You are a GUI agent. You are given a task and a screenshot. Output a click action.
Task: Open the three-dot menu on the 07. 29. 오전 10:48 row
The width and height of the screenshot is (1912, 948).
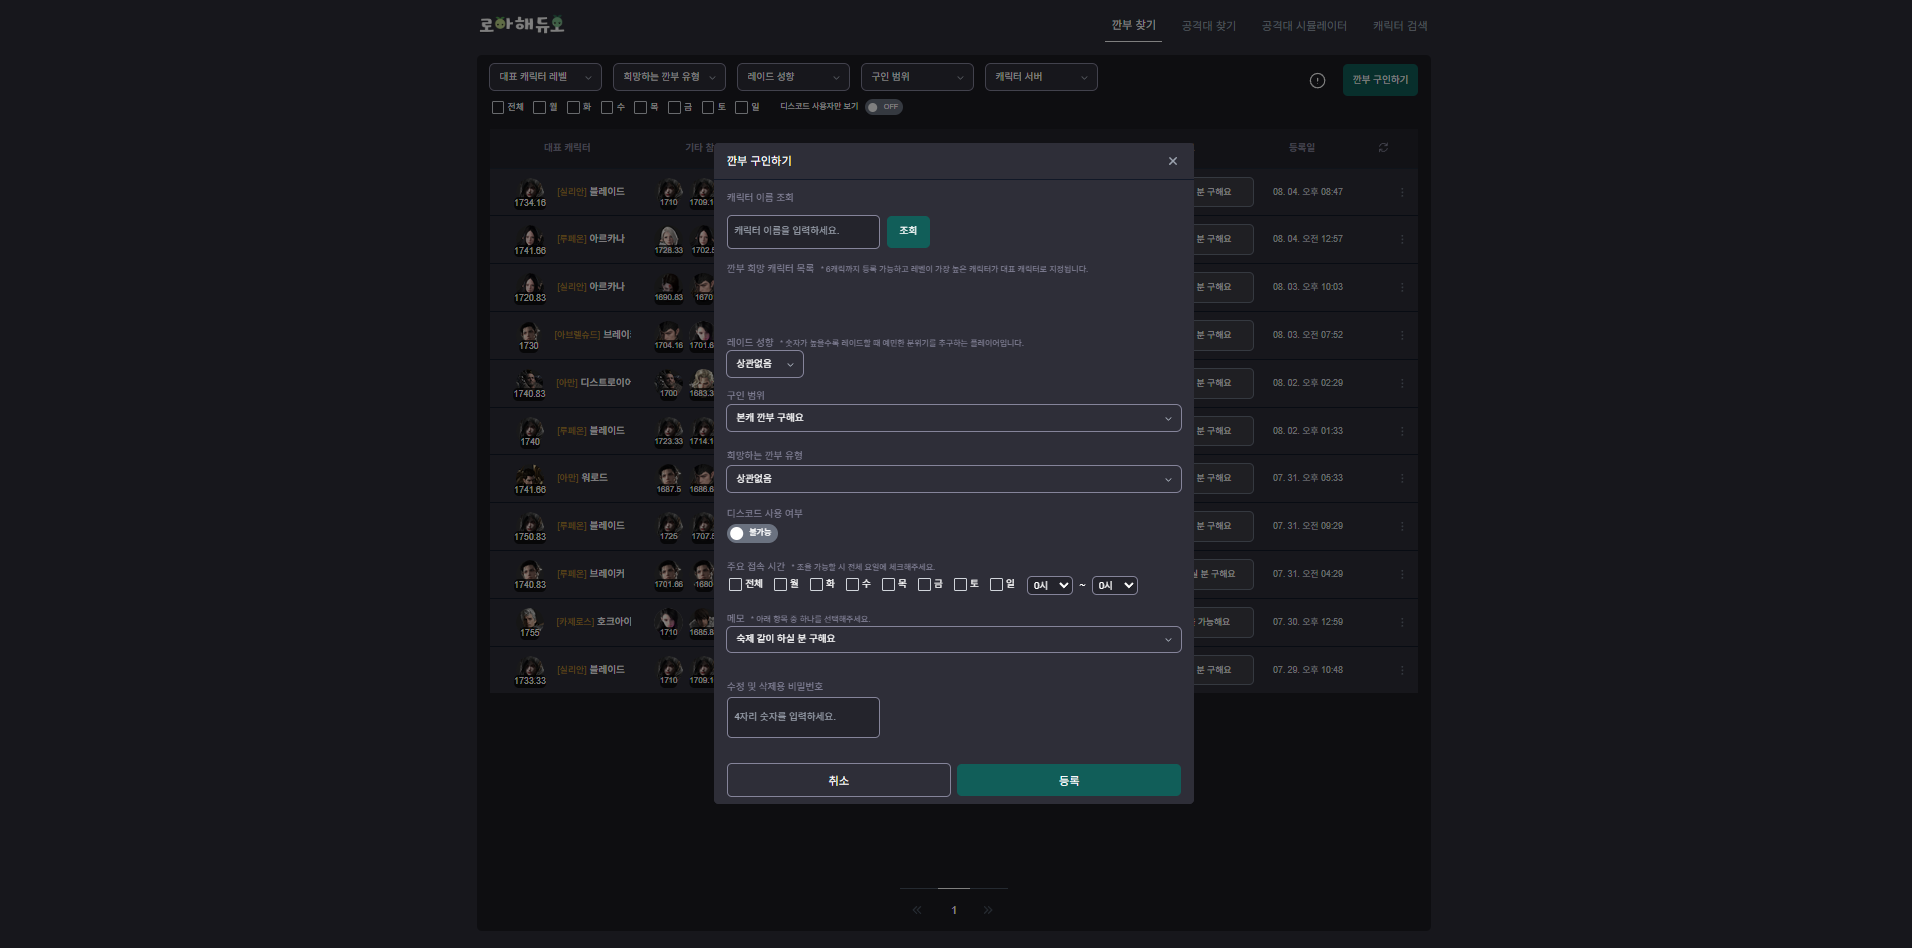1401,670
